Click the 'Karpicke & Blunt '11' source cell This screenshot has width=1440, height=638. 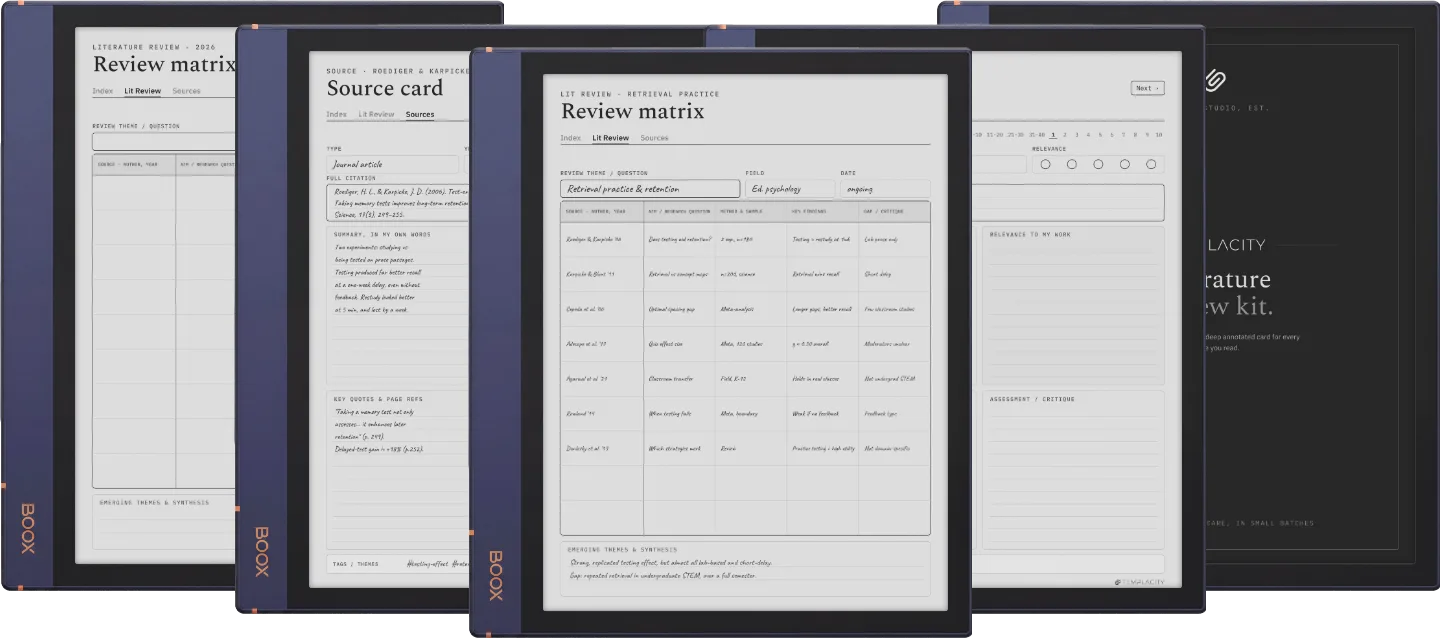602,274
